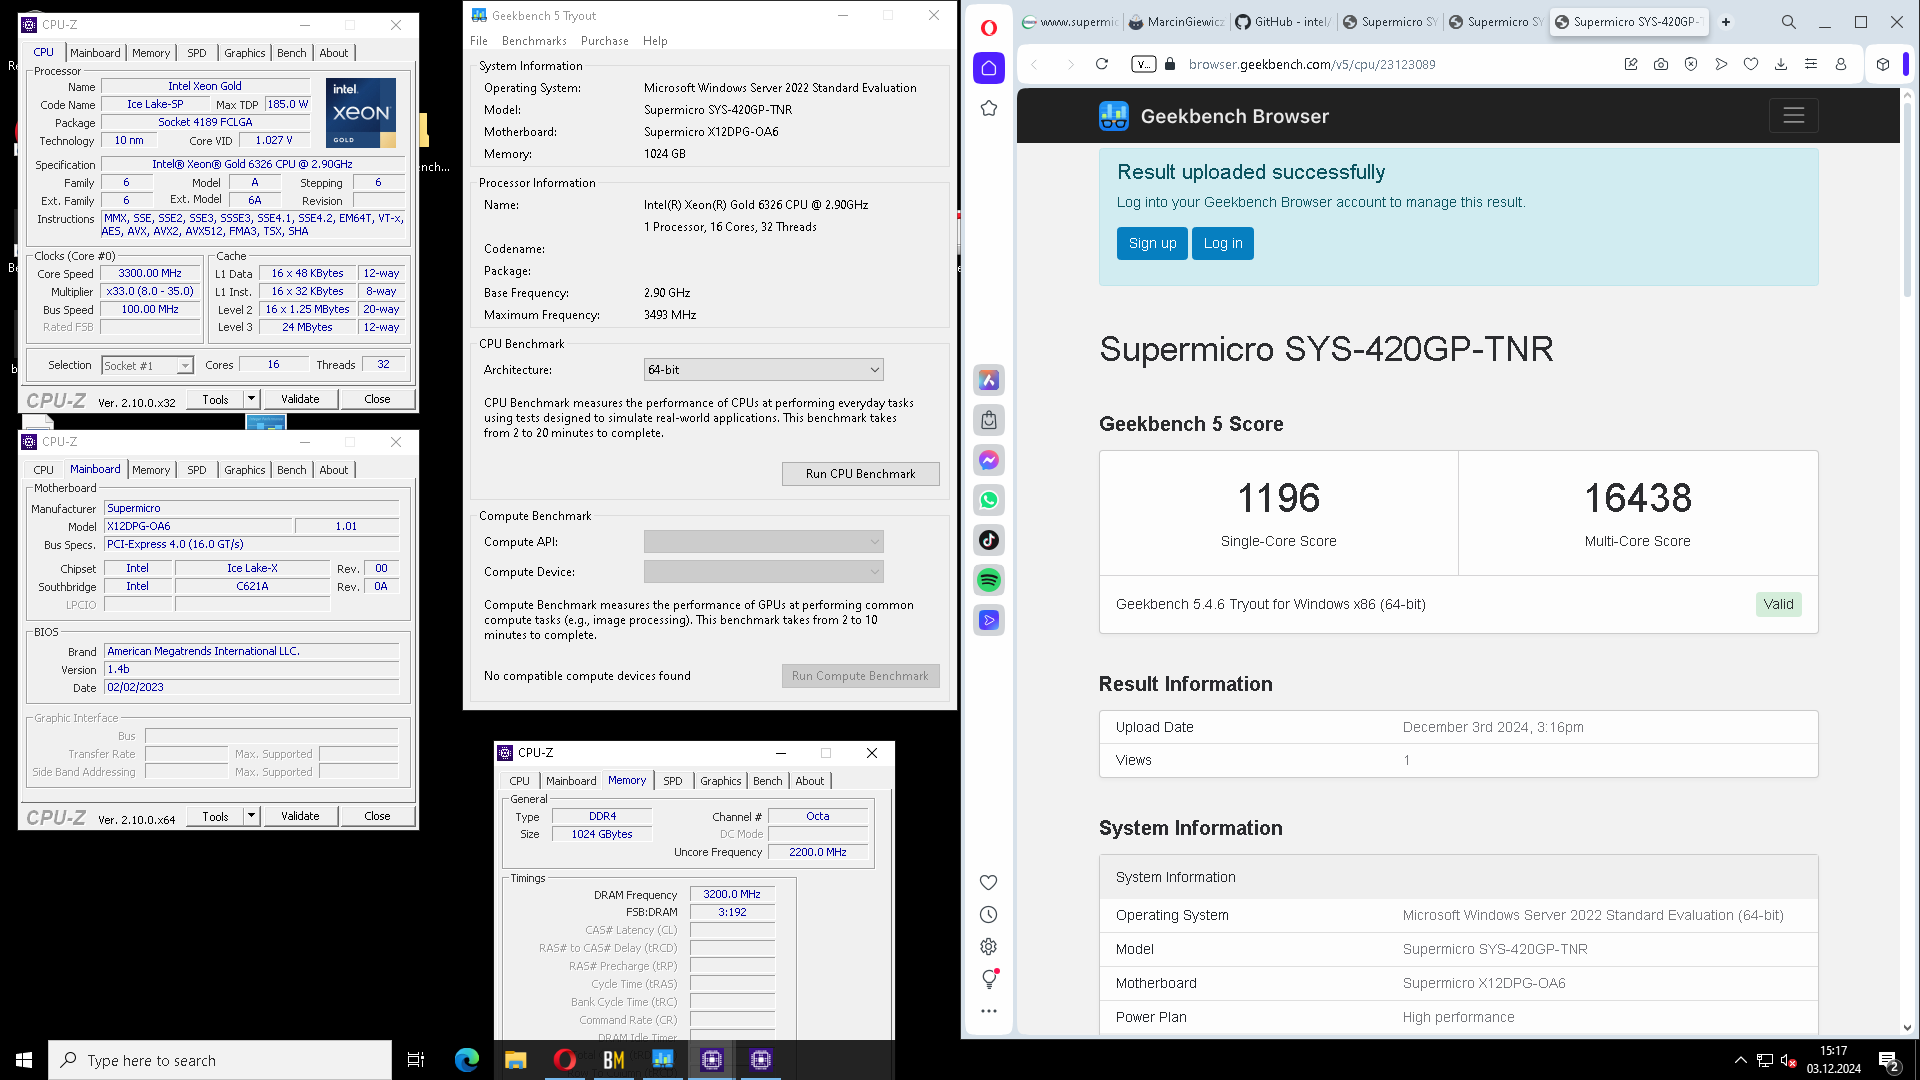
Task: Open File Explorer from taskbar
Action: click(x=515, y=1060)
